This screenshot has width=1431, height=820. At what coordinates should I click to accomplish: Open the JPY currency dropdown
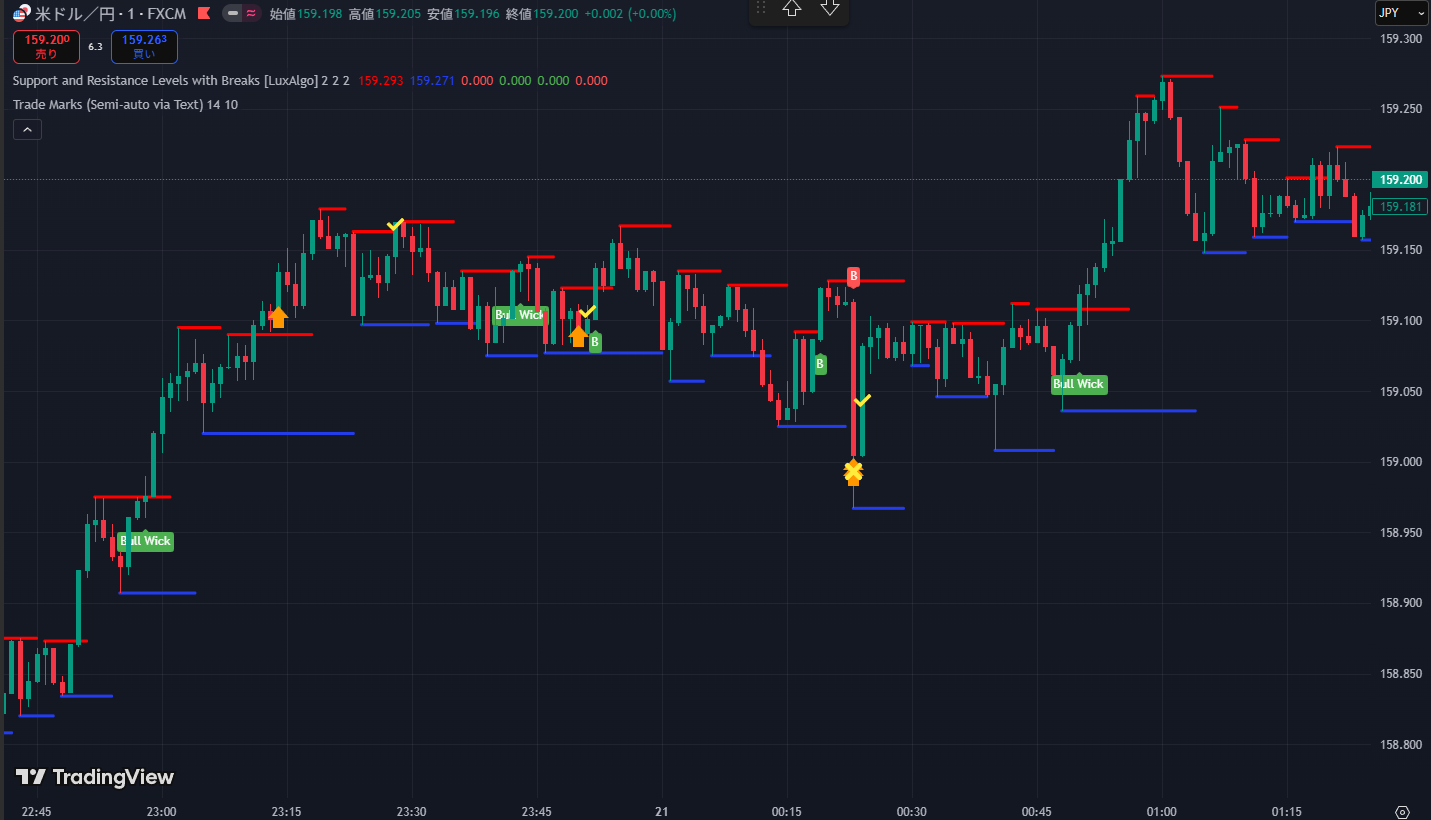pos(1401,13)
